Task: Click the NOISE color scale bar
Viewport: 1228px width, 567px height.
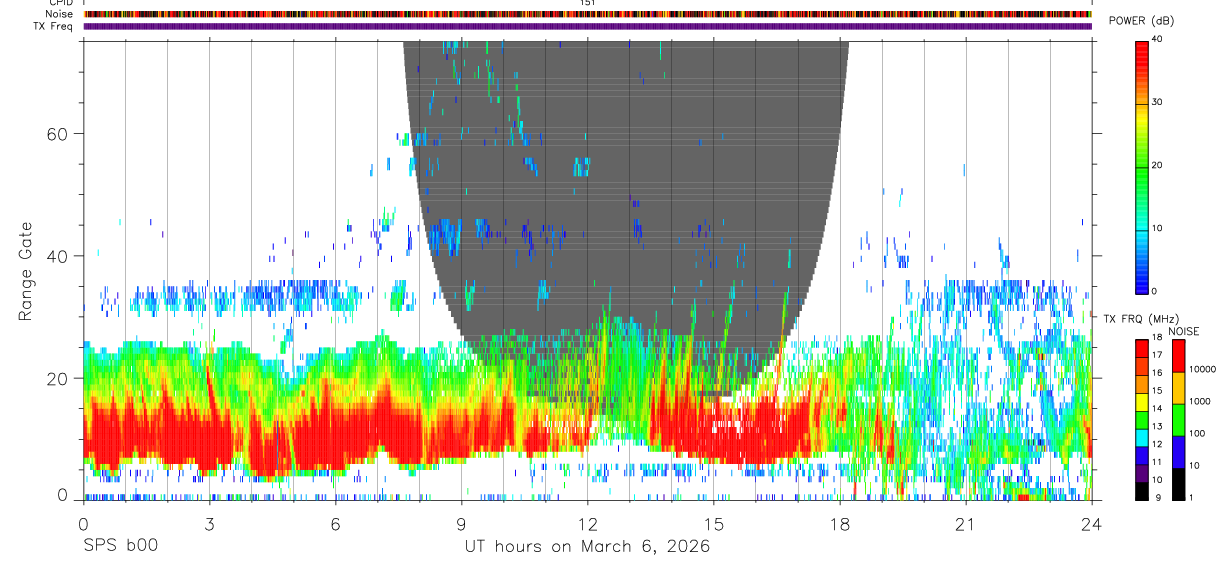Action: click(1179, 420)
